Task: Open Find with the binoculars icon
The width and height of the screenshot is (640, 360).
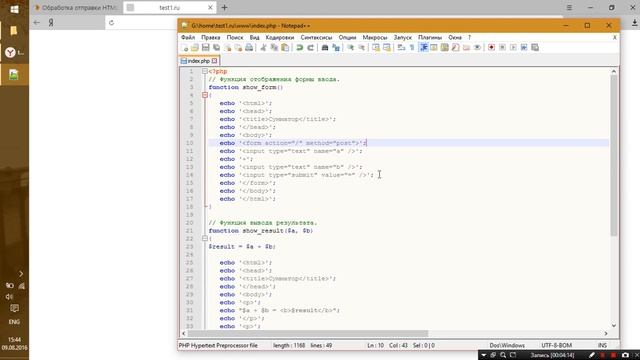Action: tap(325, 48)
